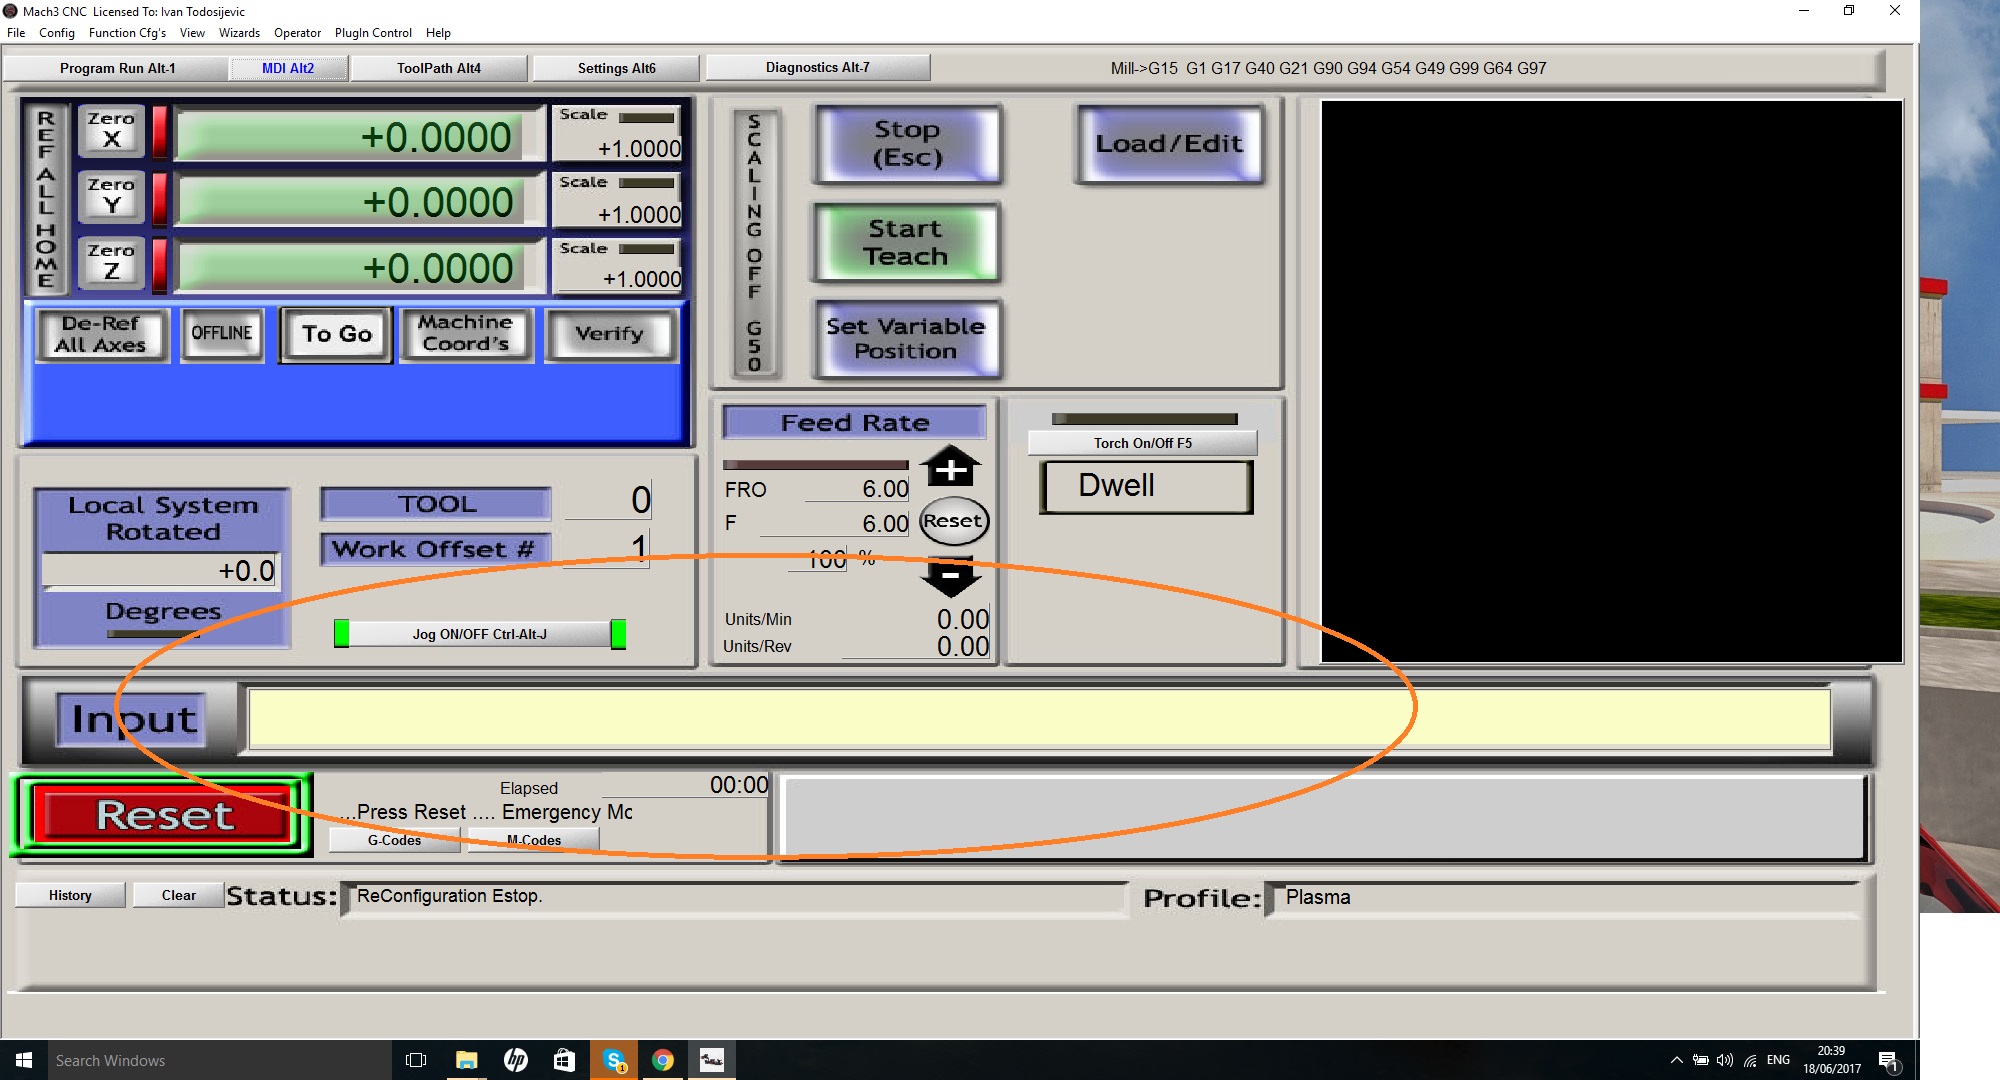Open the Config menu

pos(57,33)
